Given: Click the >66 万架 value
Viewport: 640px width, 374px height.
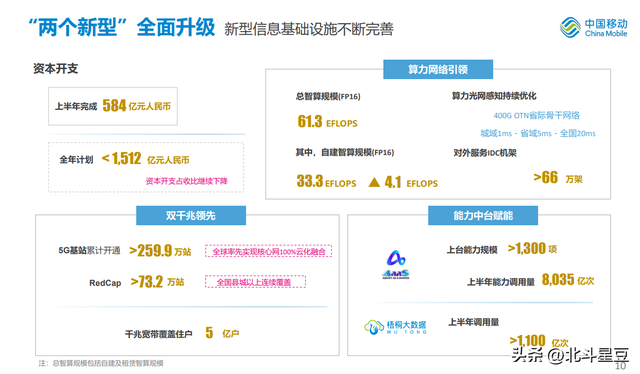Looking at the screenshot, I should click(x=558, y=178).
